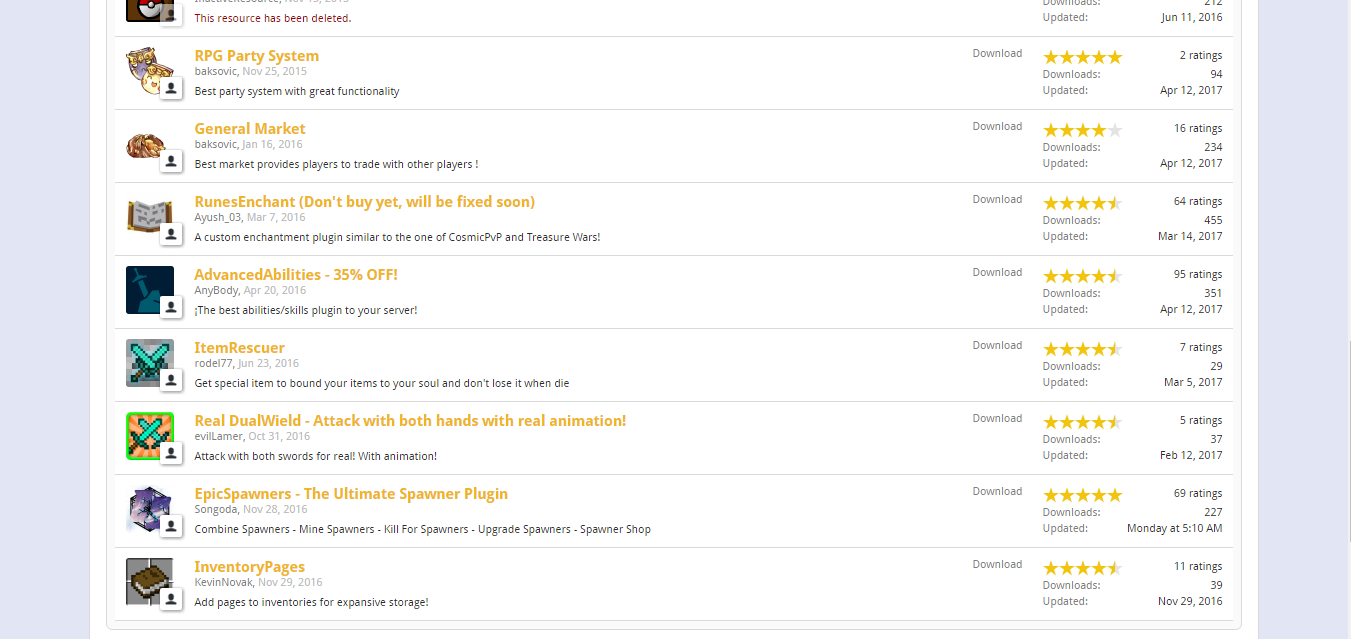Click Download for ItemRescuer

pyautogui.click(x=997, y=346)
